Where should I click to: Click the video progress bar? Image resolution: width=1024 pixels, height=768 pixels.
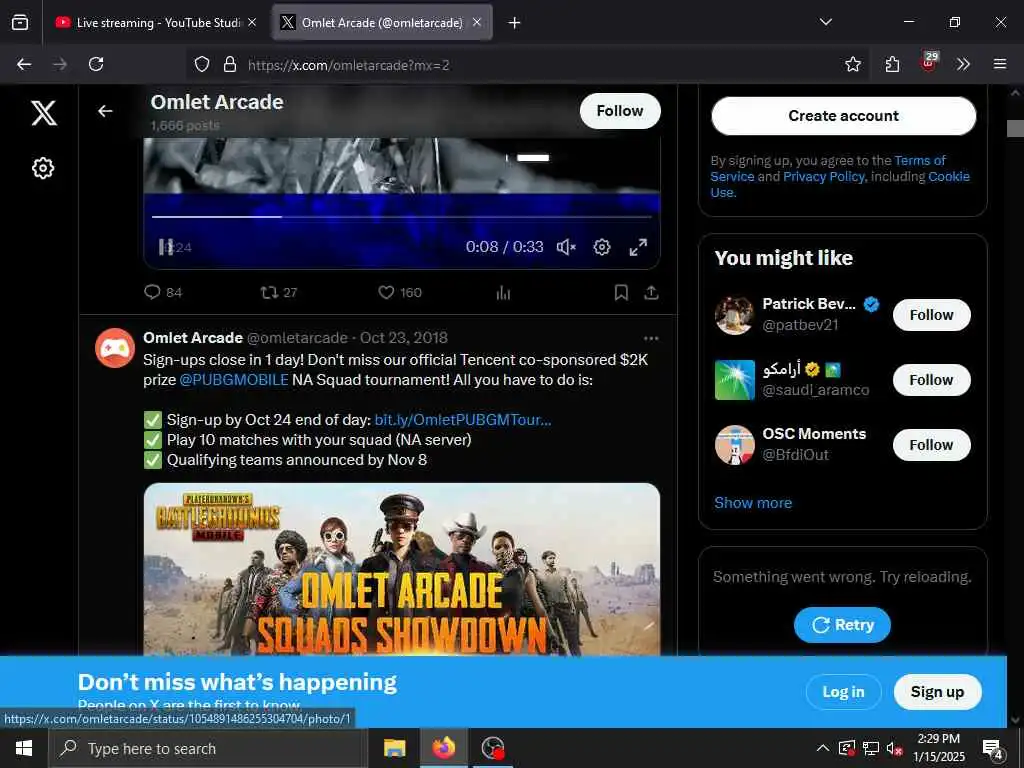click(402, 216)
